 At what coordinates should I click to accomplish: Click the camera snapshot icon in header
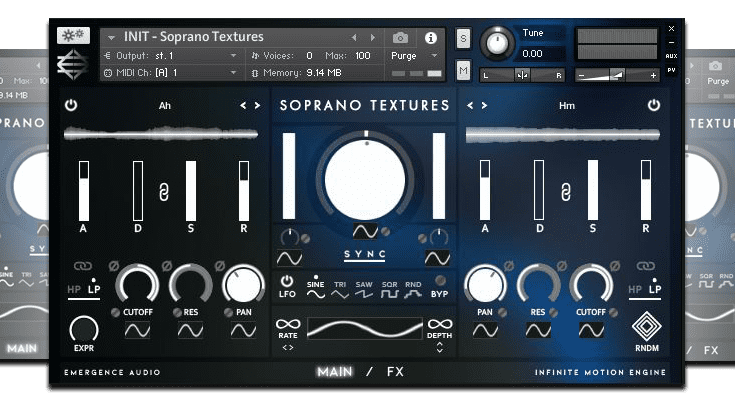point(400,38)
